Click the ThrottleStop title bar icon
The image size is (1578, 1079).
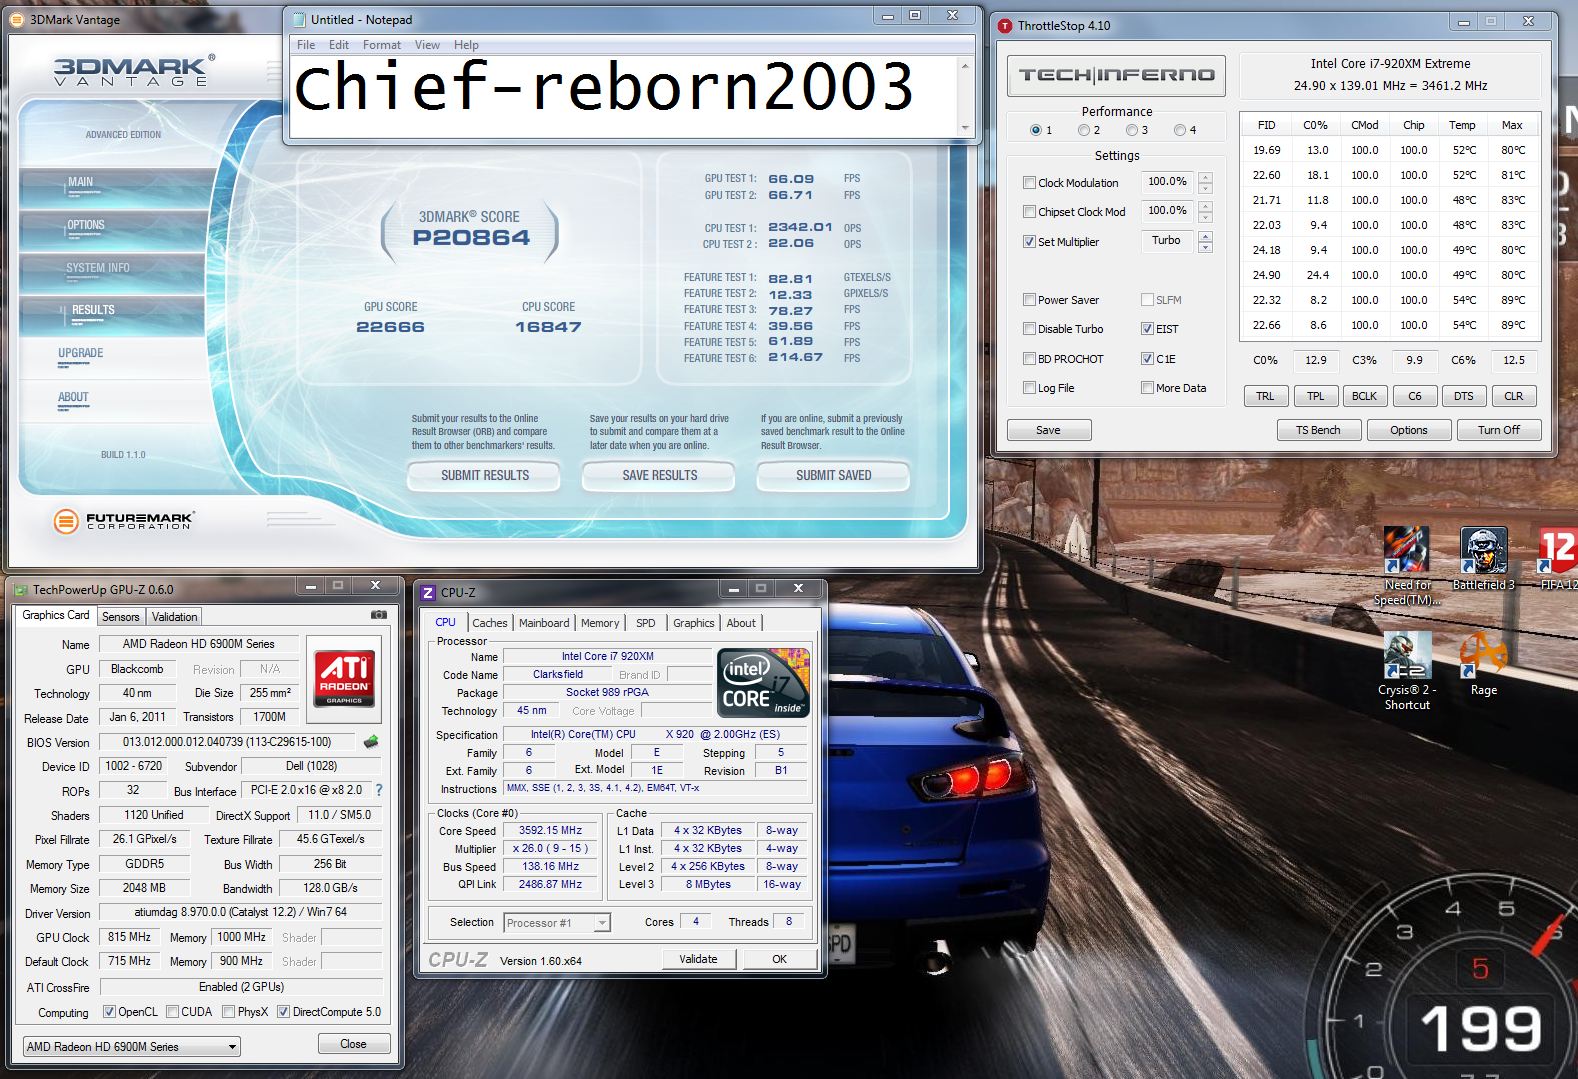point(1005,25)
